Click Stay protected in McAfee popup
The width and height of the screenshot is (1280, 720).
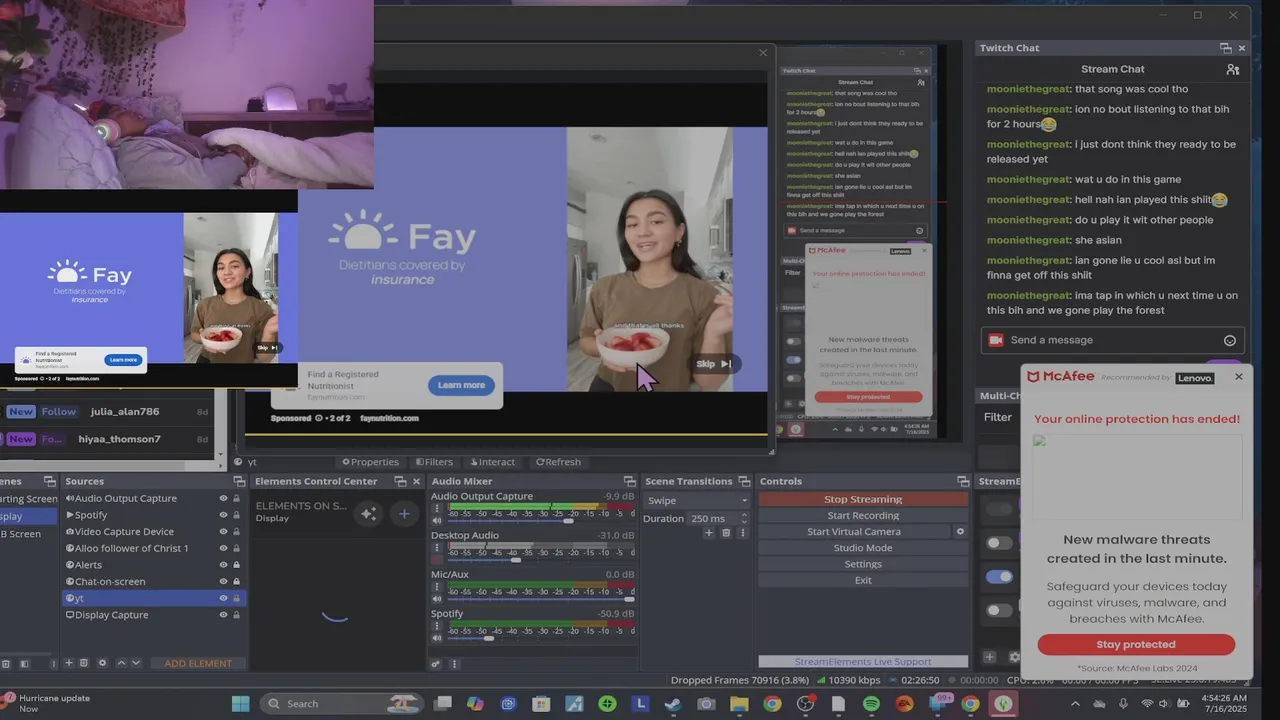tap(1136, 645)
